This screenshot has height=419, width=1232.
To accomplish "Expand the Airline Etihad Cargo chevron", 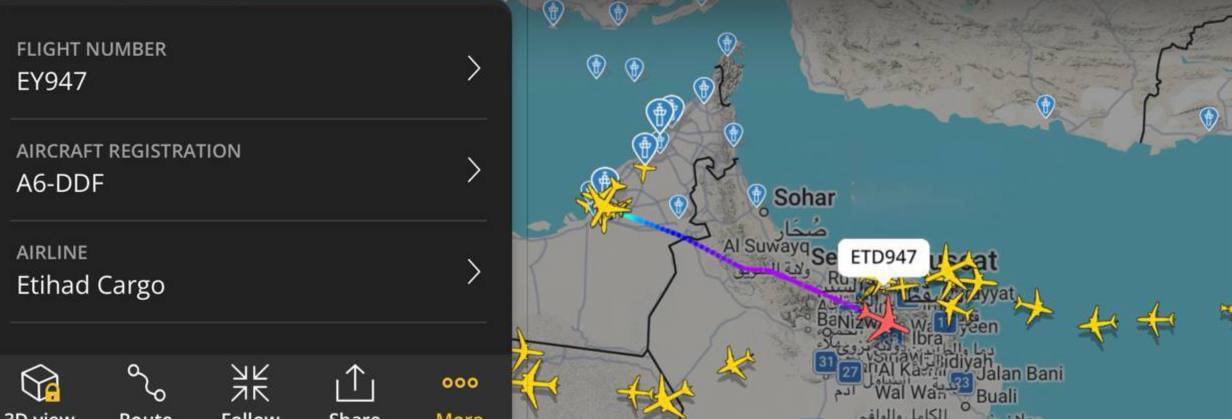I will [x=474, y=271].
